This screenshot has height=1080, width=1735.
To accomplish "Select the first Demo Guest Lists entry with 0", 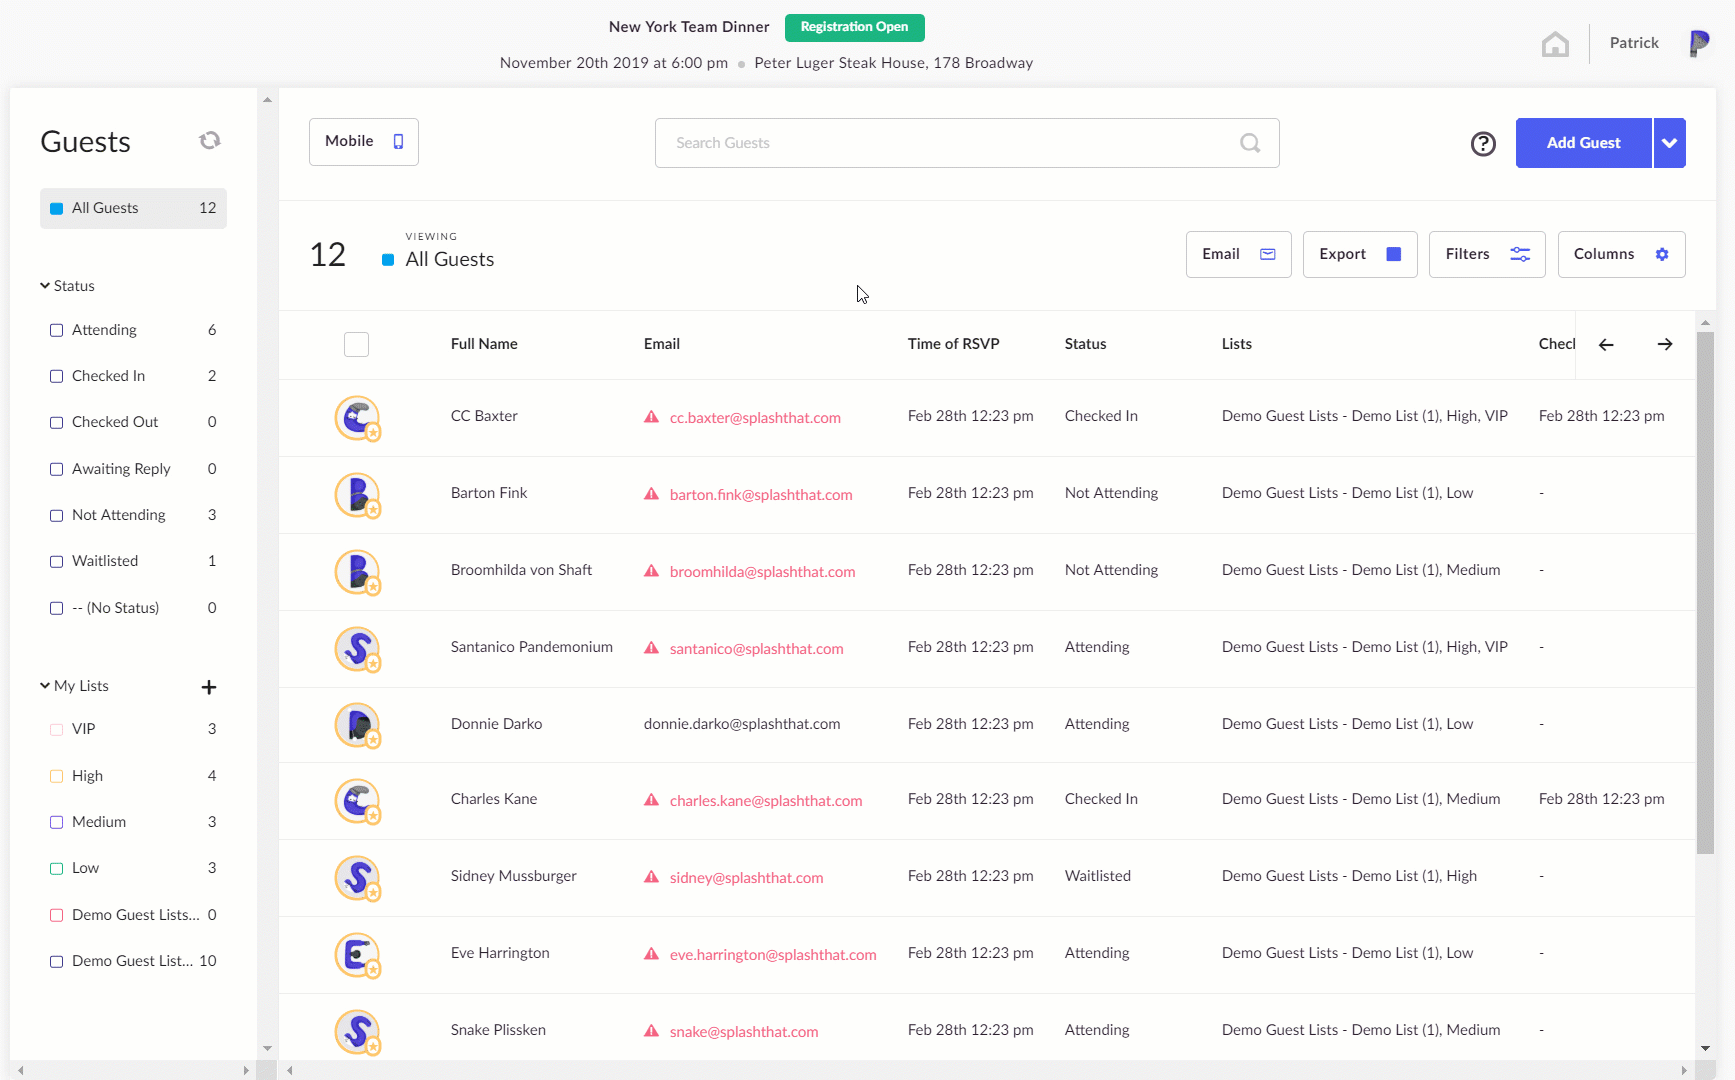I will [133, 915].
